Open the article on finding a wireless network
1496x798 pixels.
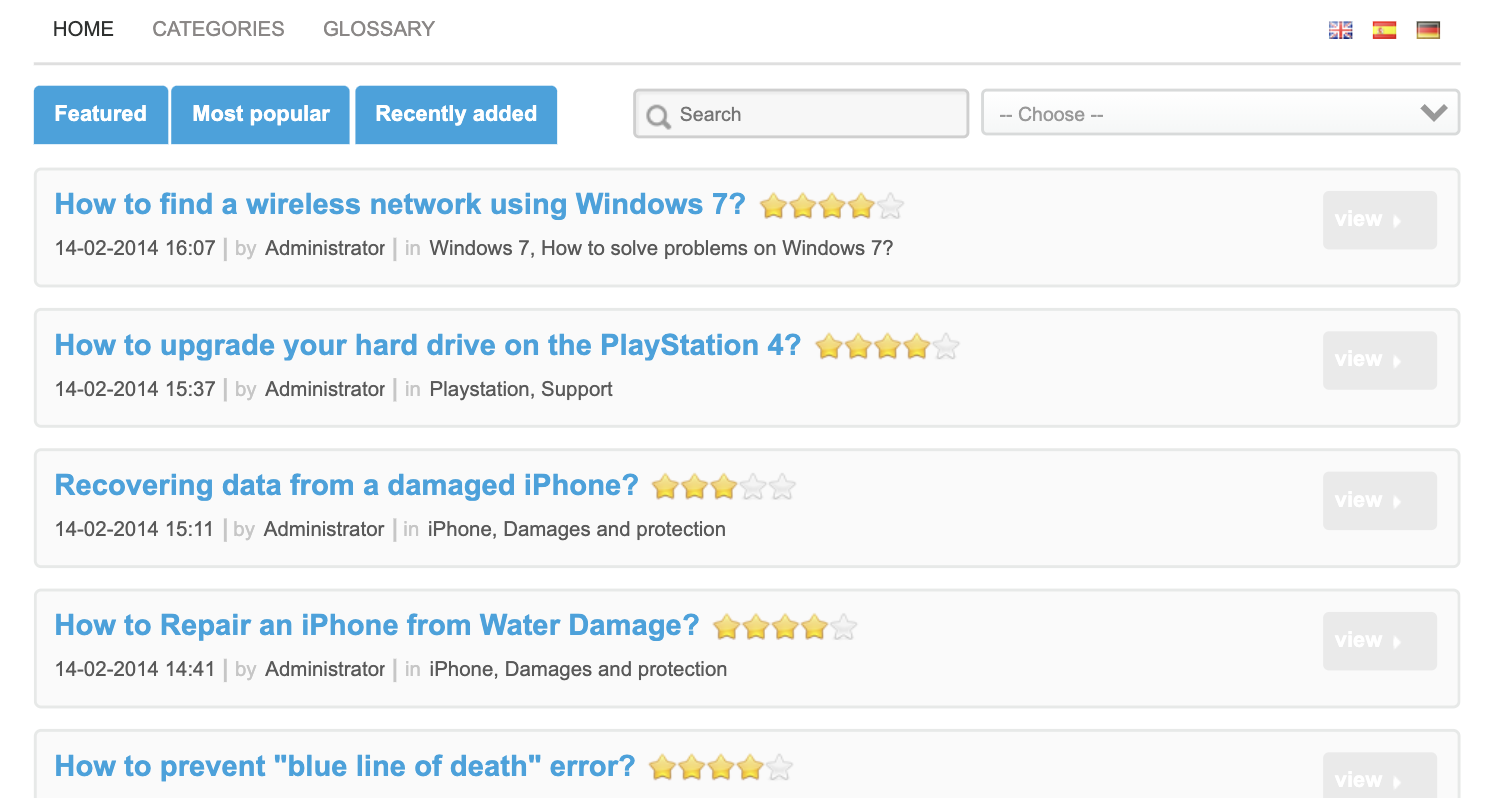400,204
